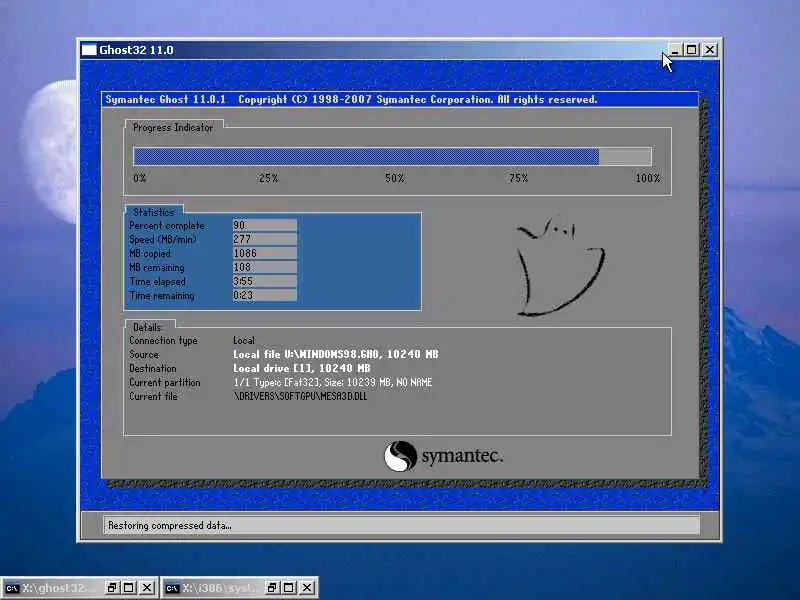Click the connection type value Local

pyautogui.click(x=244, y=340)
